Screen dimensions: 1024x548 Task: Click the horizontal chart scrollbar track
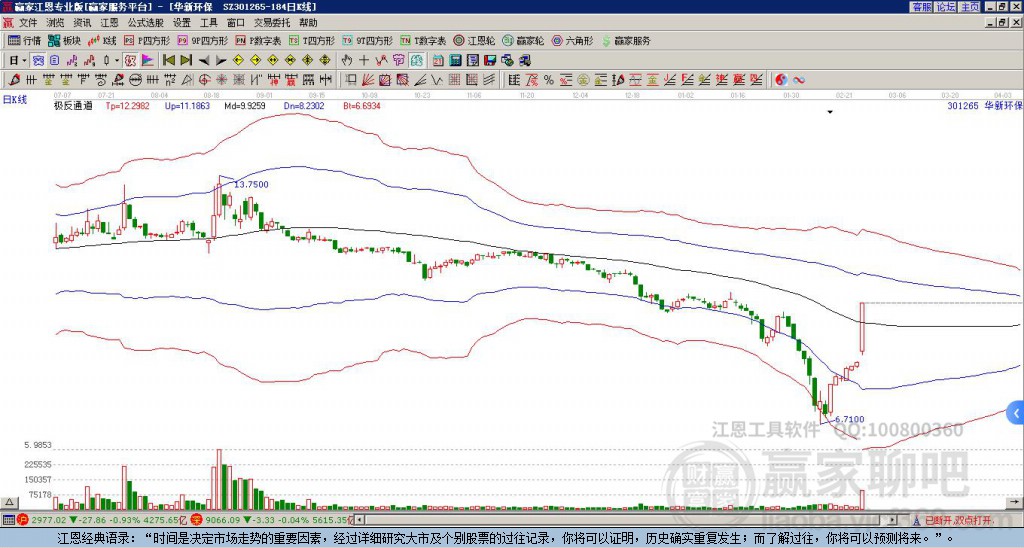pos(627,521)
